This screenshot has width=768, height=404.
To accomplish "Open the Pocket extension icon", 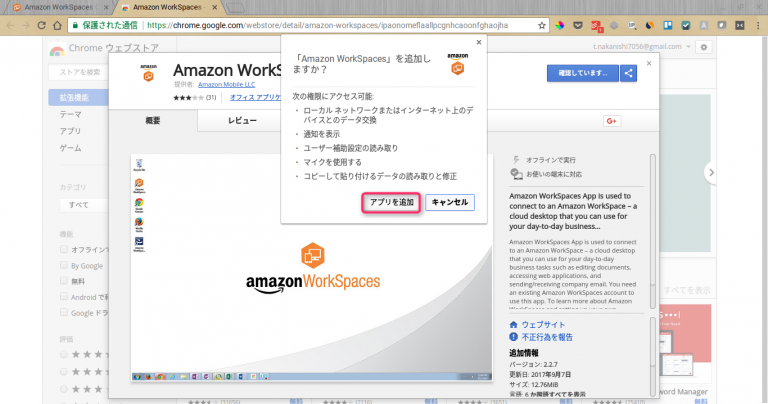I will [578, 25].
